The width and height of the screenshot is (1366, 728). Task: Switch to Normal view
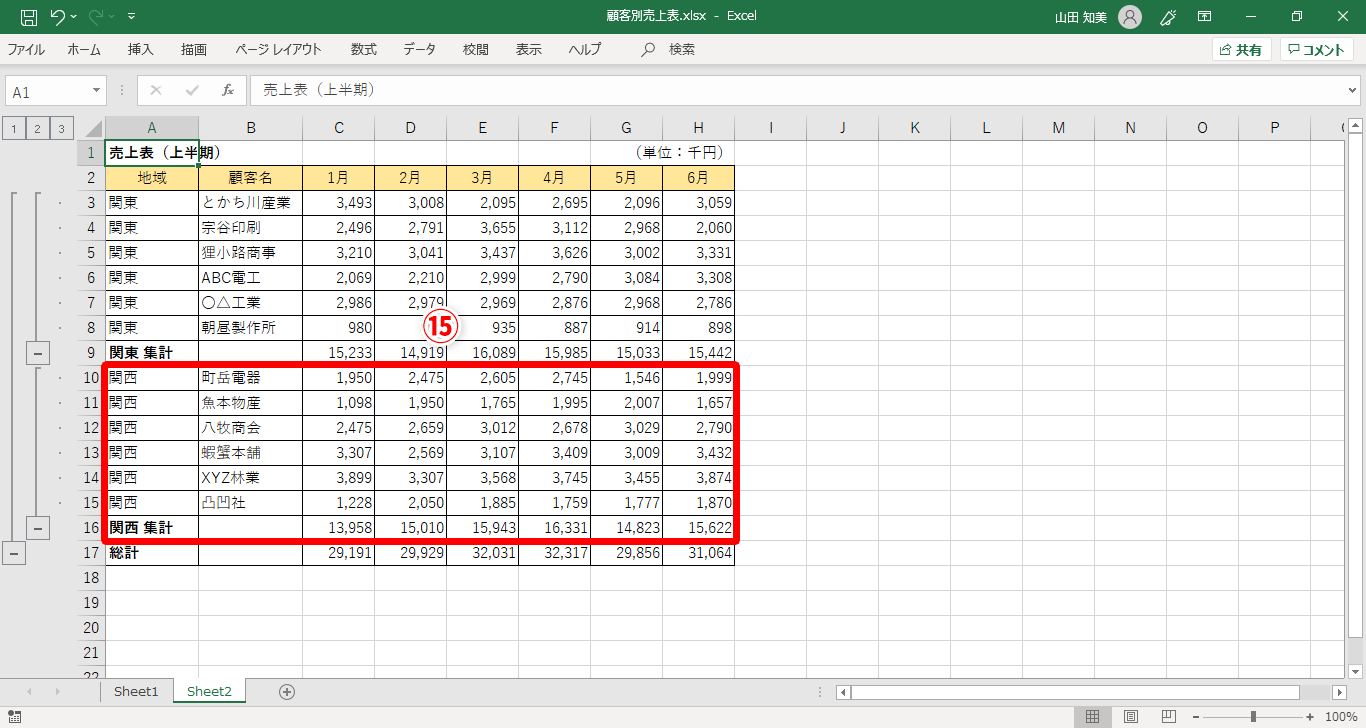tap(1093, 716)
